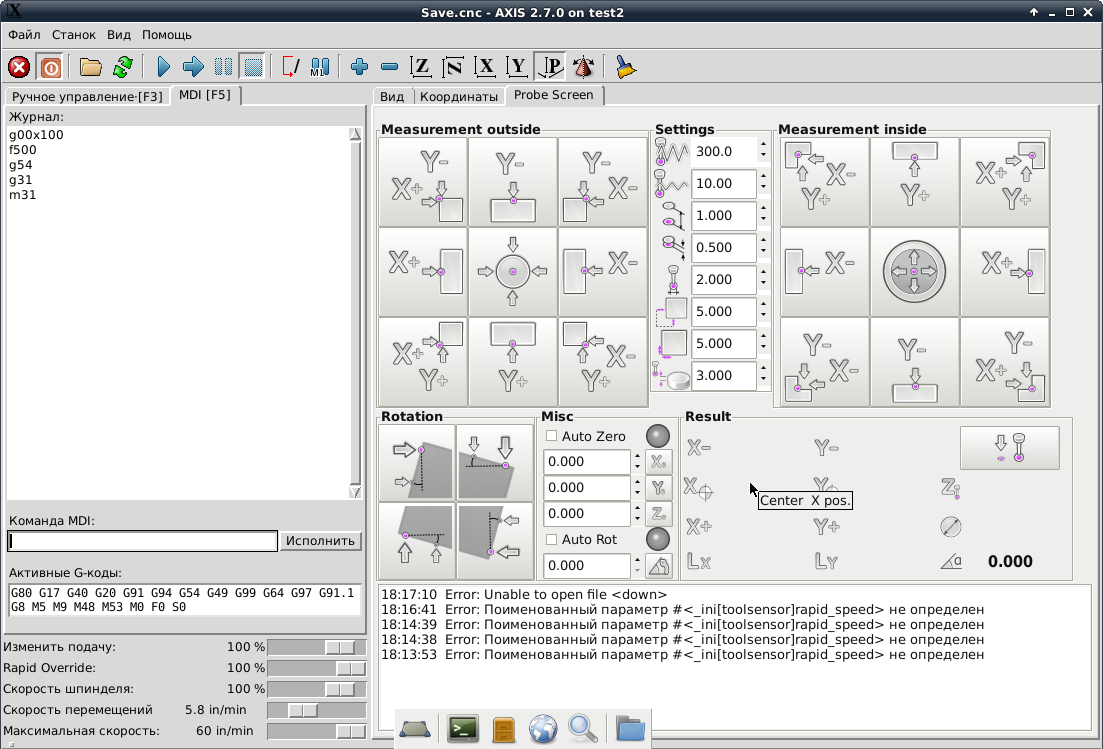1103x749 pixels.
Task: Enable the Auto Zero checkbox
Action: [552, 436]
